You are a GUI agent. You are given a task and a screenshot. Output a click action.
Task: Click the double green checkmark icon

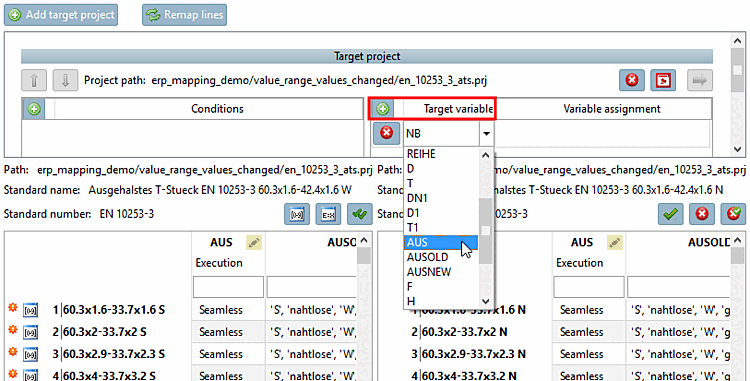pos(360,214)
